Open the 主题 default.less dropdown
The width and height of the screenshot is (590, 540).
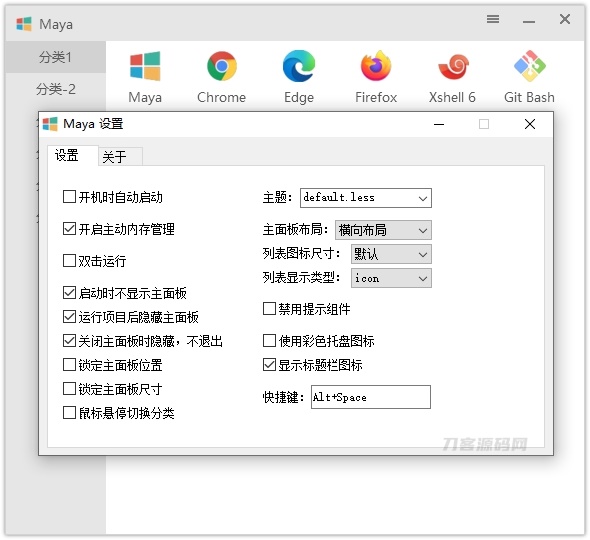click(366, 198)
